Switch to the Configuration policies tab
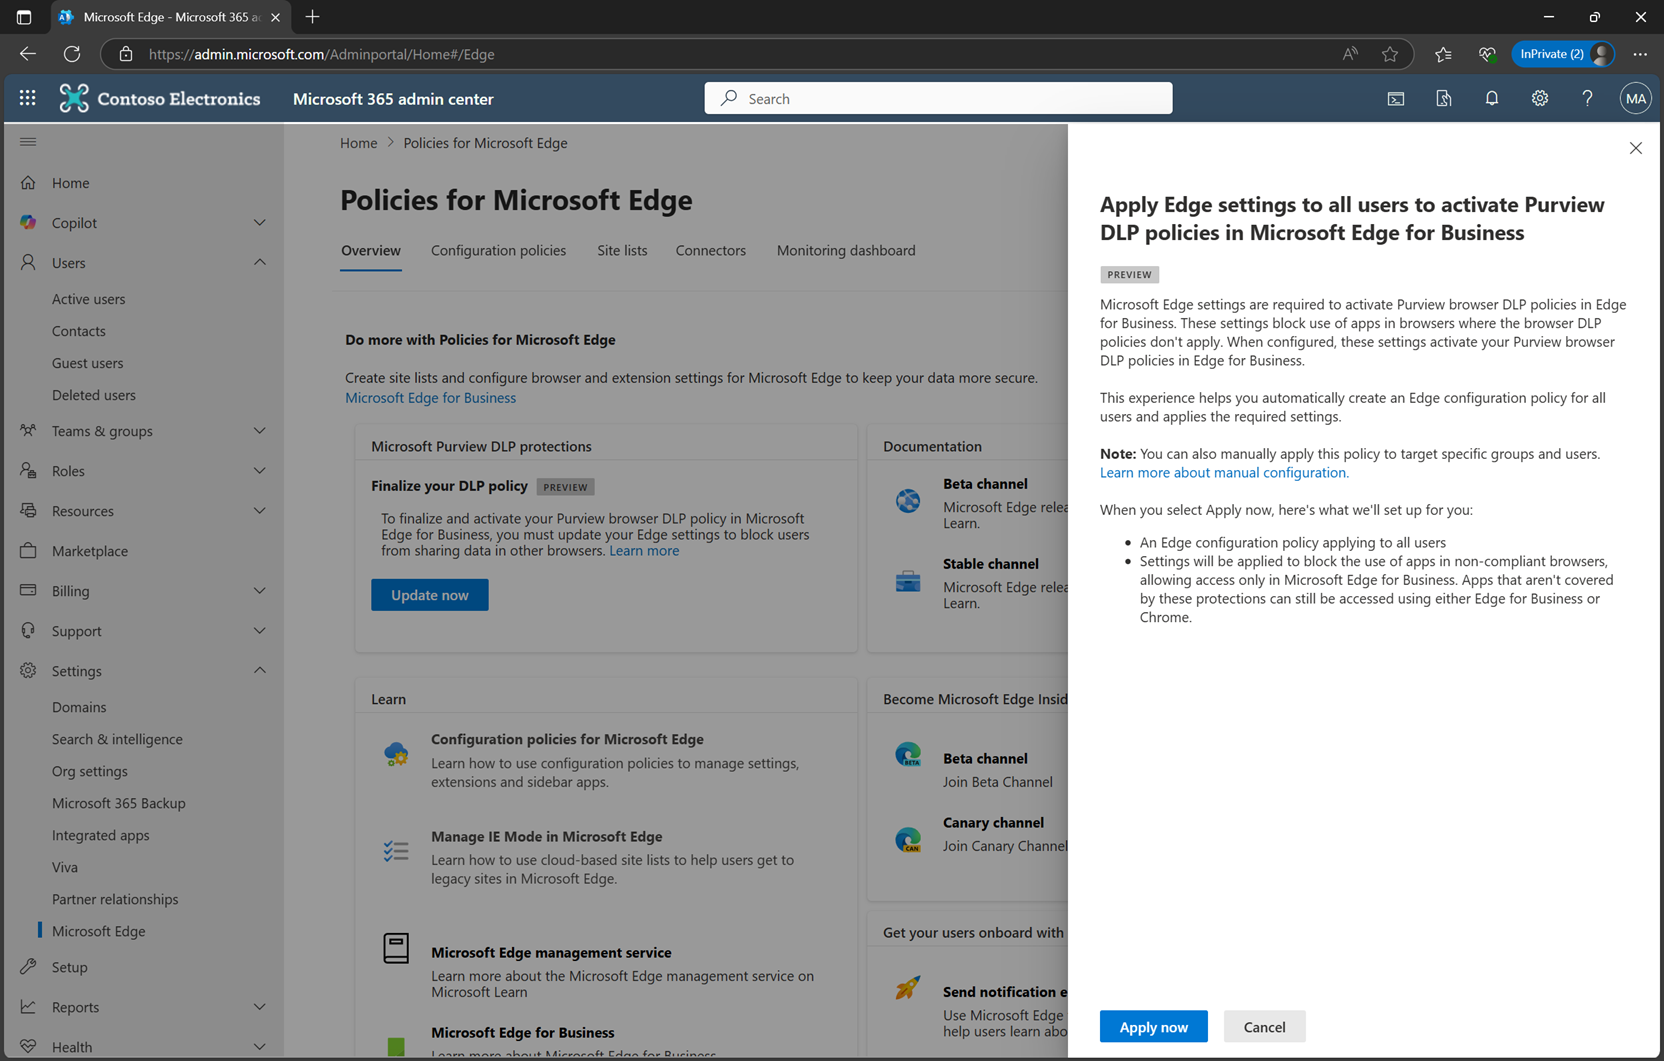 coord(498,251)
